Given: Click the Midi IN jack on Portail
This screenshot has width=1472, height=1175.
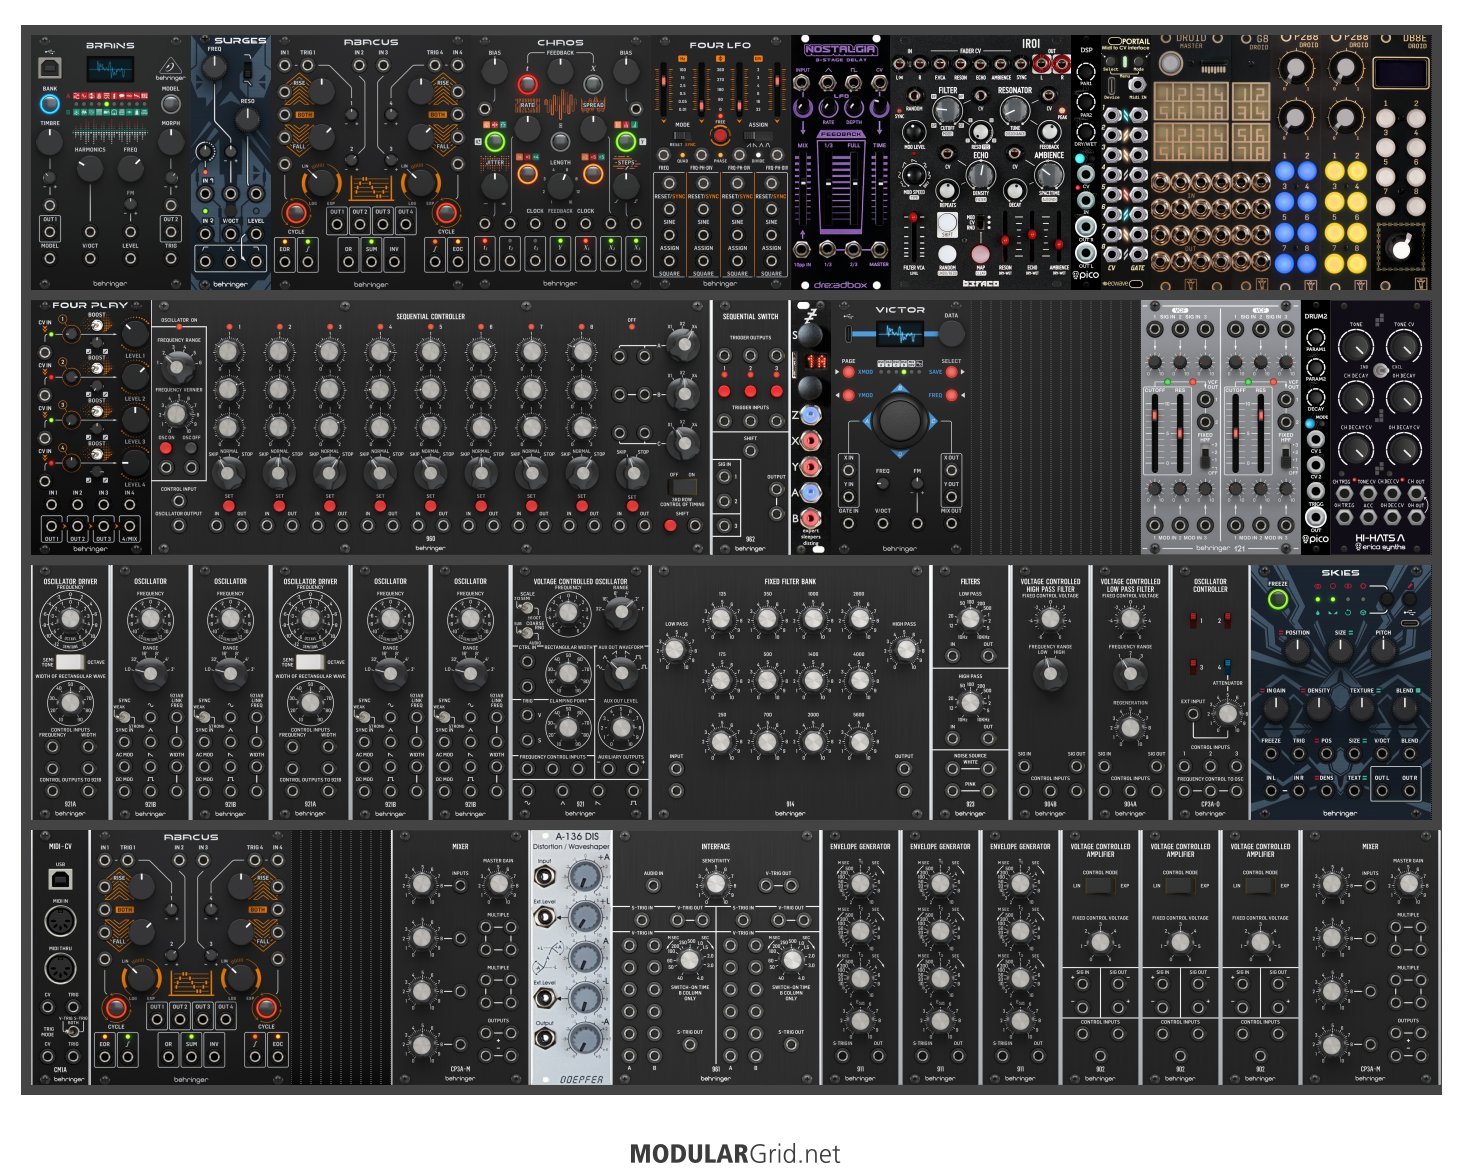Looking at the screenshot, I should [x=1137, y=84].
